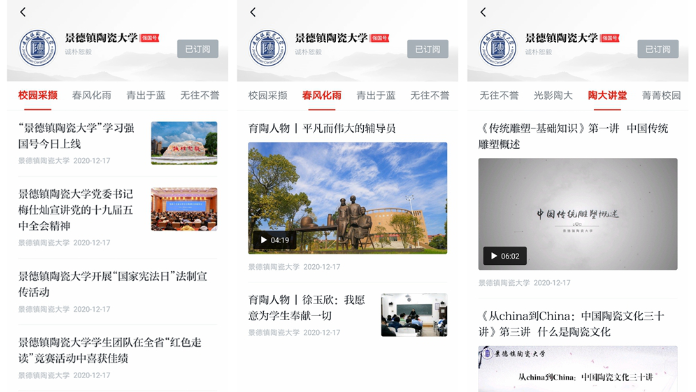Image resolution: width=696 pixels, height=392 pixels.
Task: Tap source and date under 04:19 video
Action: 294,267
